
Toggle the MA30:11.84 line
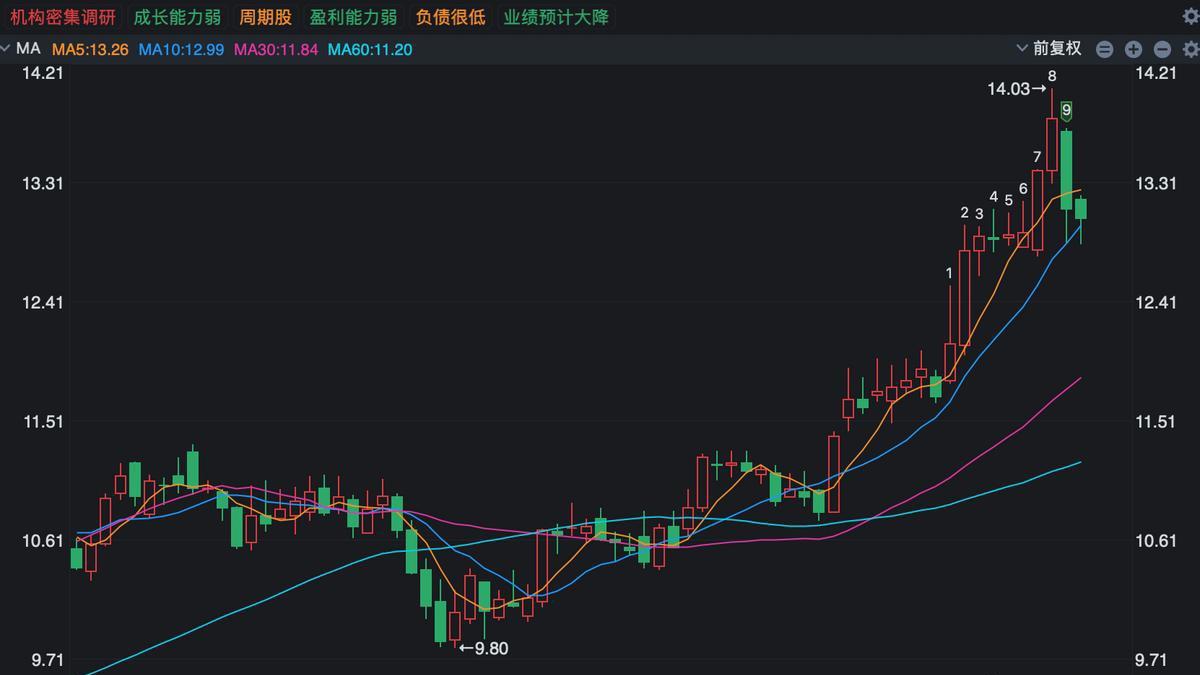[x=276, y=49]
